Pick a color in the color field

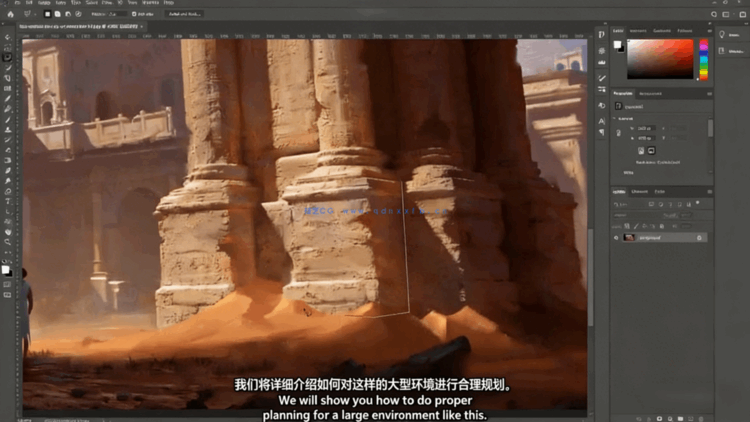tap(660, 59)
